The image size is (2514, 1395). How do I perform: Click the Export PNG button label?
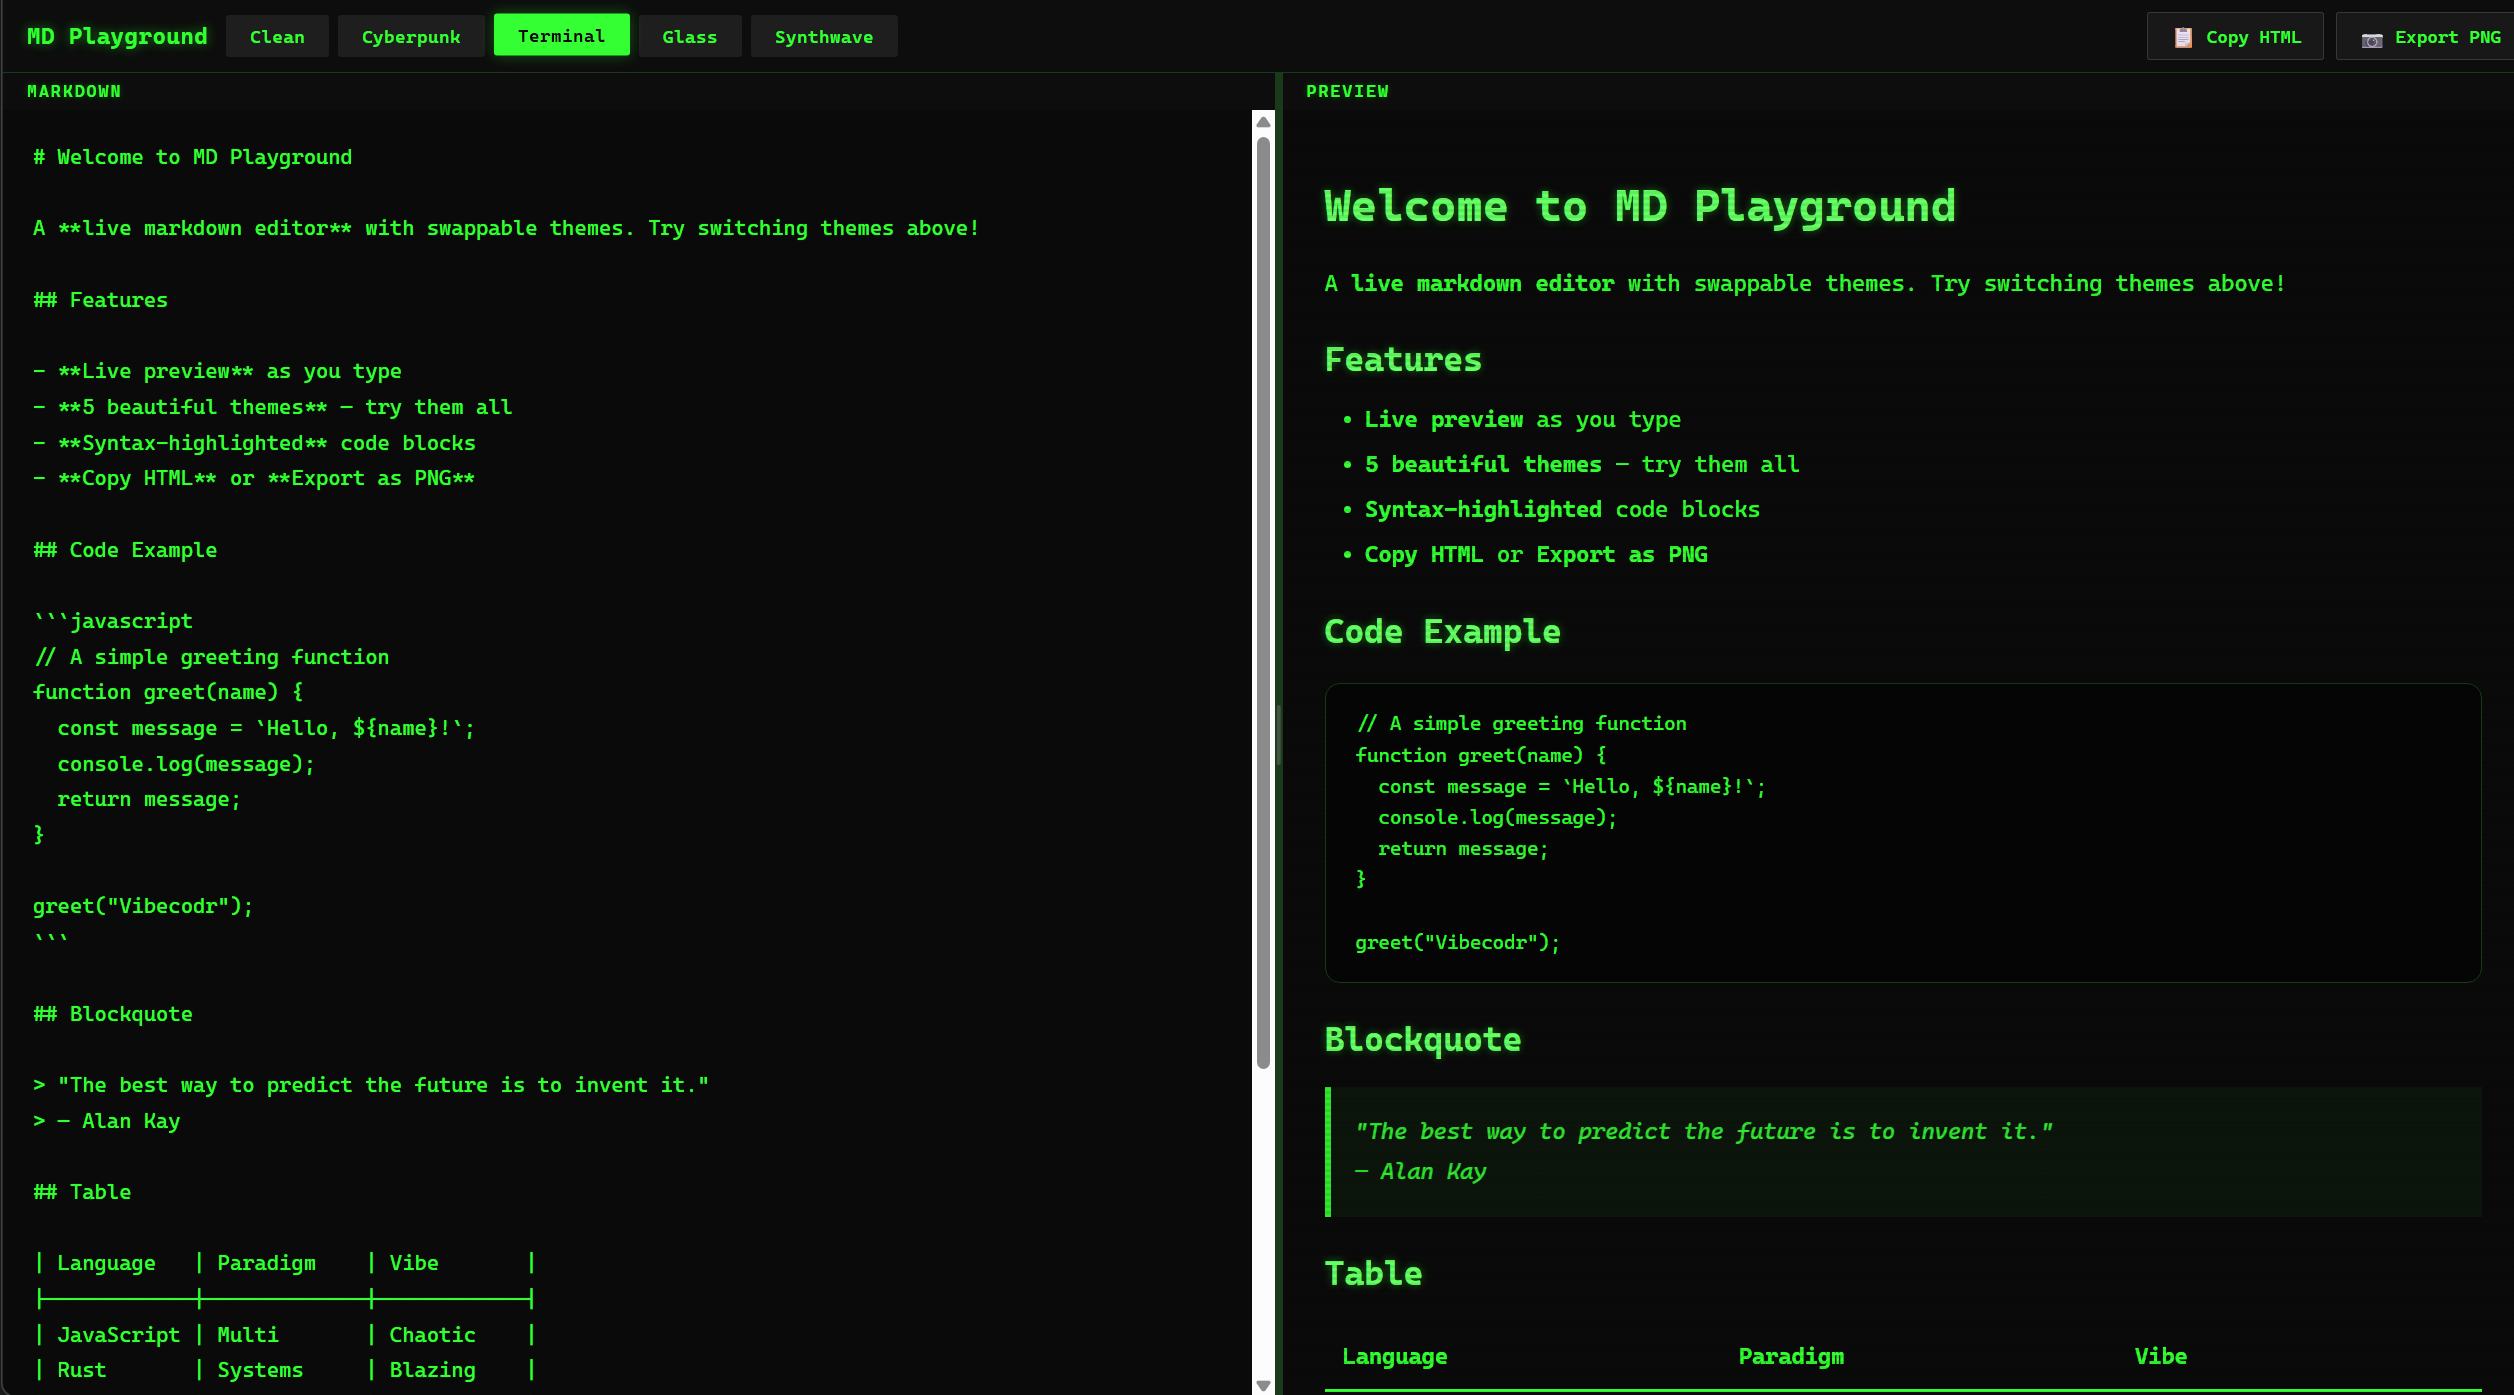pos(2447,37)
